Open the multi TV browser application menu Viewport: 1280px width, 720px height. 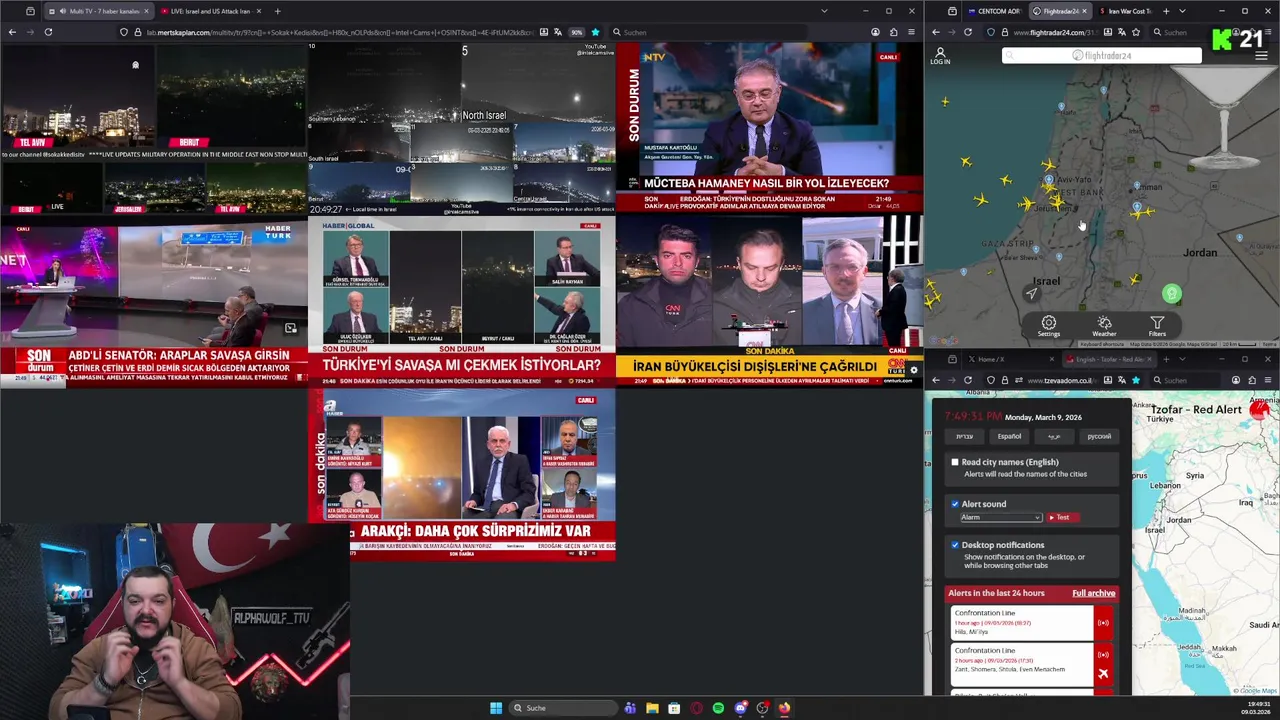coord(910,32)
